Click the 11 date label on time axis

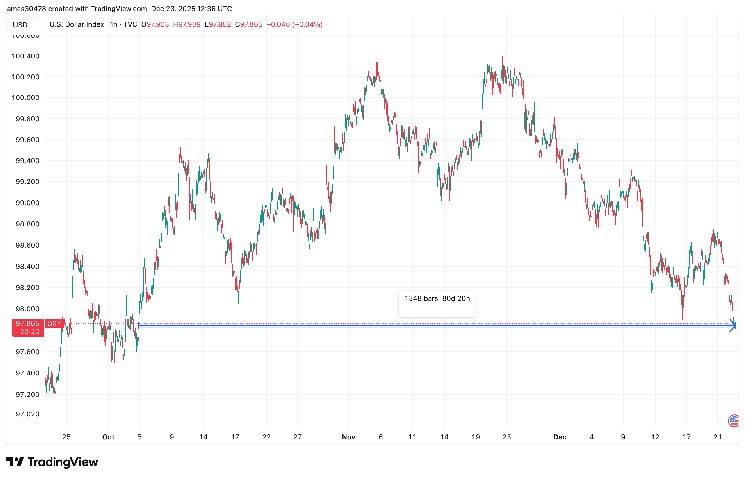pyautogui.click(x=412, y=436)
